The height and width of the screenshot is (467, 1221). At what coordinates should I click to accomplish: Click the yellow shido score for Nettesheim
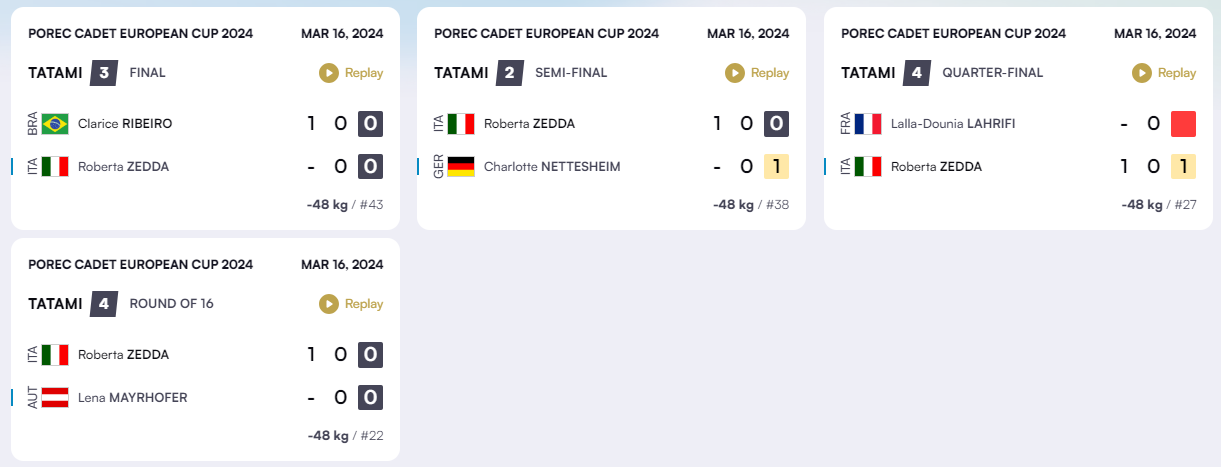click(776, 166)
